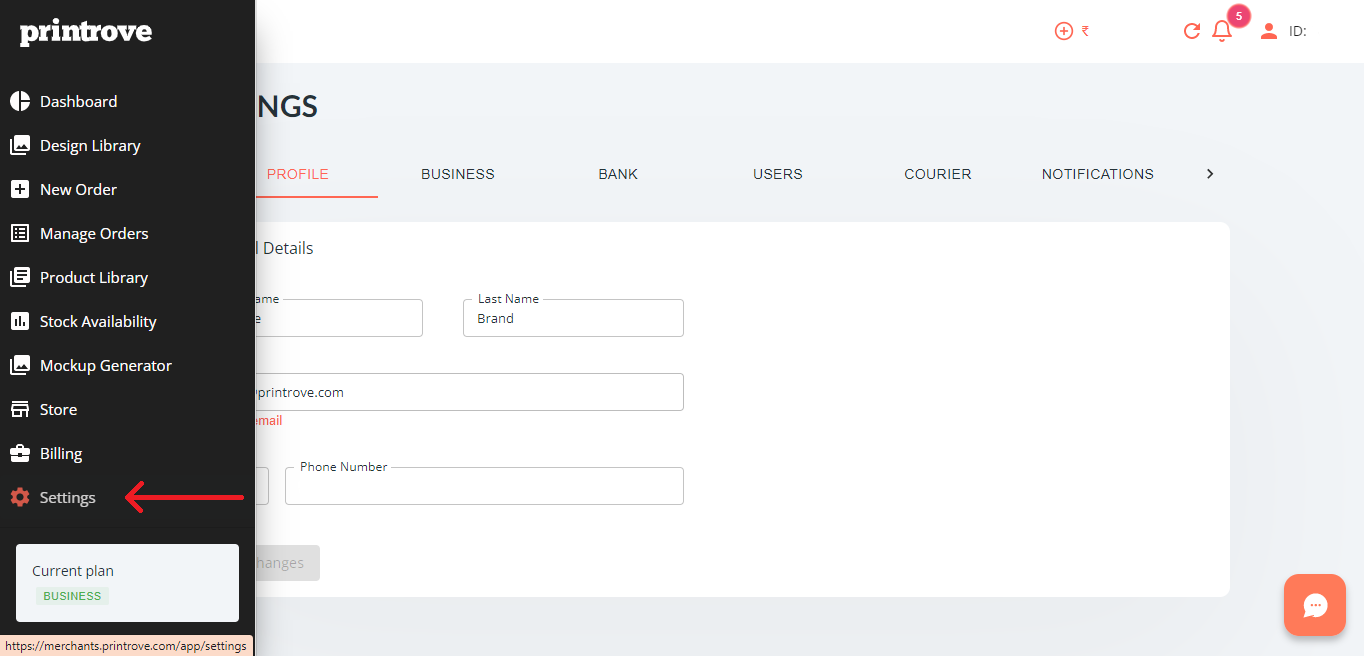Expand more settings tabs with chevron

(x=1210, y=174)
